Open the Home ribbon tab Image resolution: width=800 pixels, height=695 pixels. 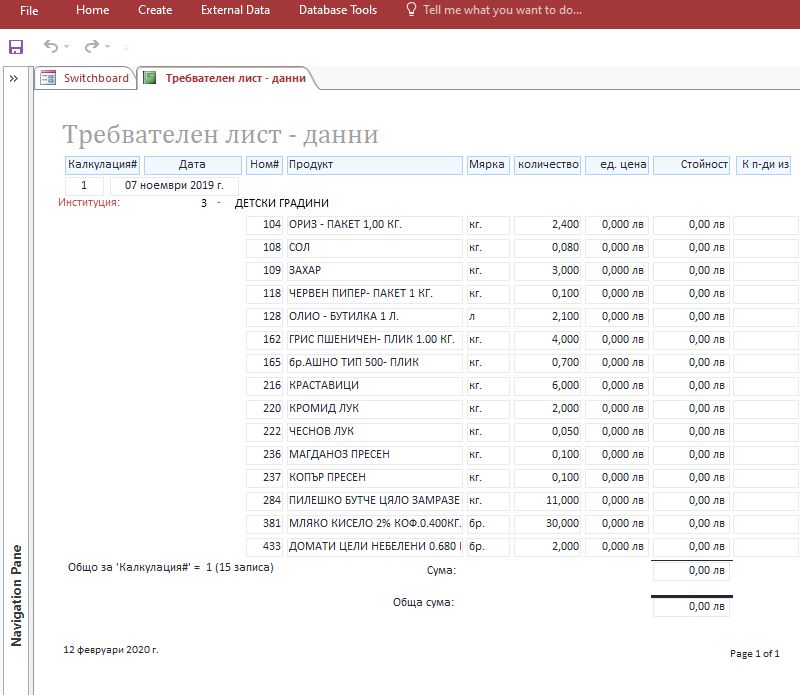tap(92, 10)
